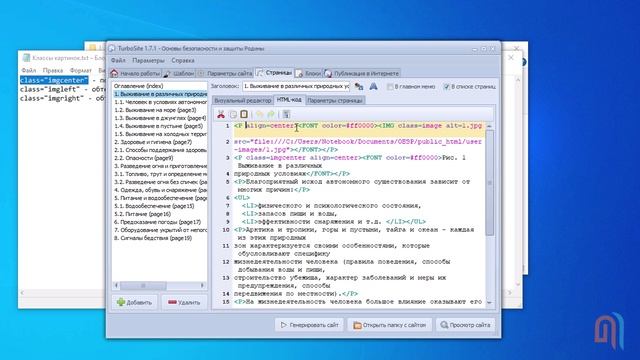Viewport: 640px width, 360px height.
Task: Click the Просмотр сайта button
Action: pyautogui.click(x=465, y=325)
